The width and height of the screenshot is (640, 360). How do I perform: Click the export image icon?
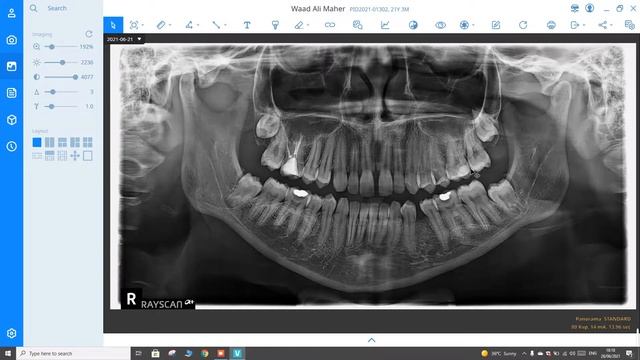click(x=575, y=25)
